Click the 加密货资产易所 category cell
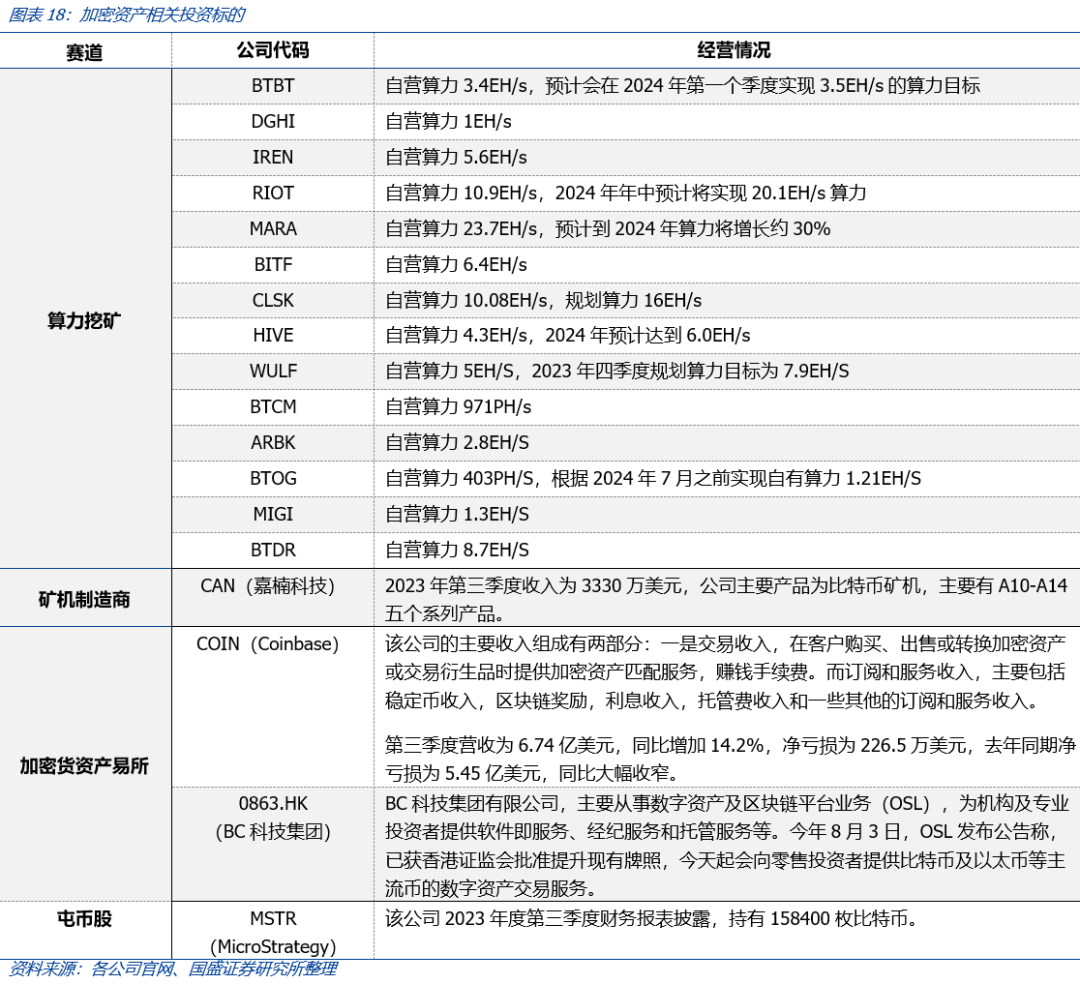The image size is (1080, 984). tap(84, 766)
